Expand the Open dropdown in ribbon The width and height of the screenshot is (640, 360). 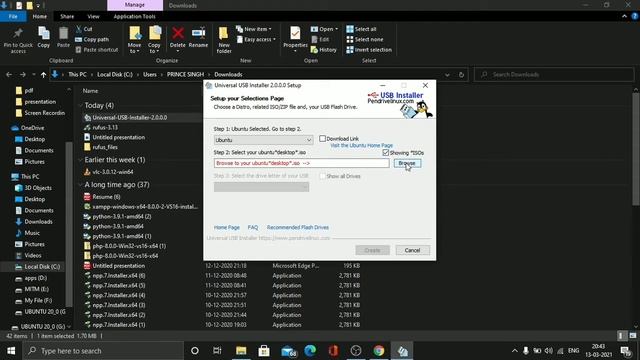[x=324, y=29]
